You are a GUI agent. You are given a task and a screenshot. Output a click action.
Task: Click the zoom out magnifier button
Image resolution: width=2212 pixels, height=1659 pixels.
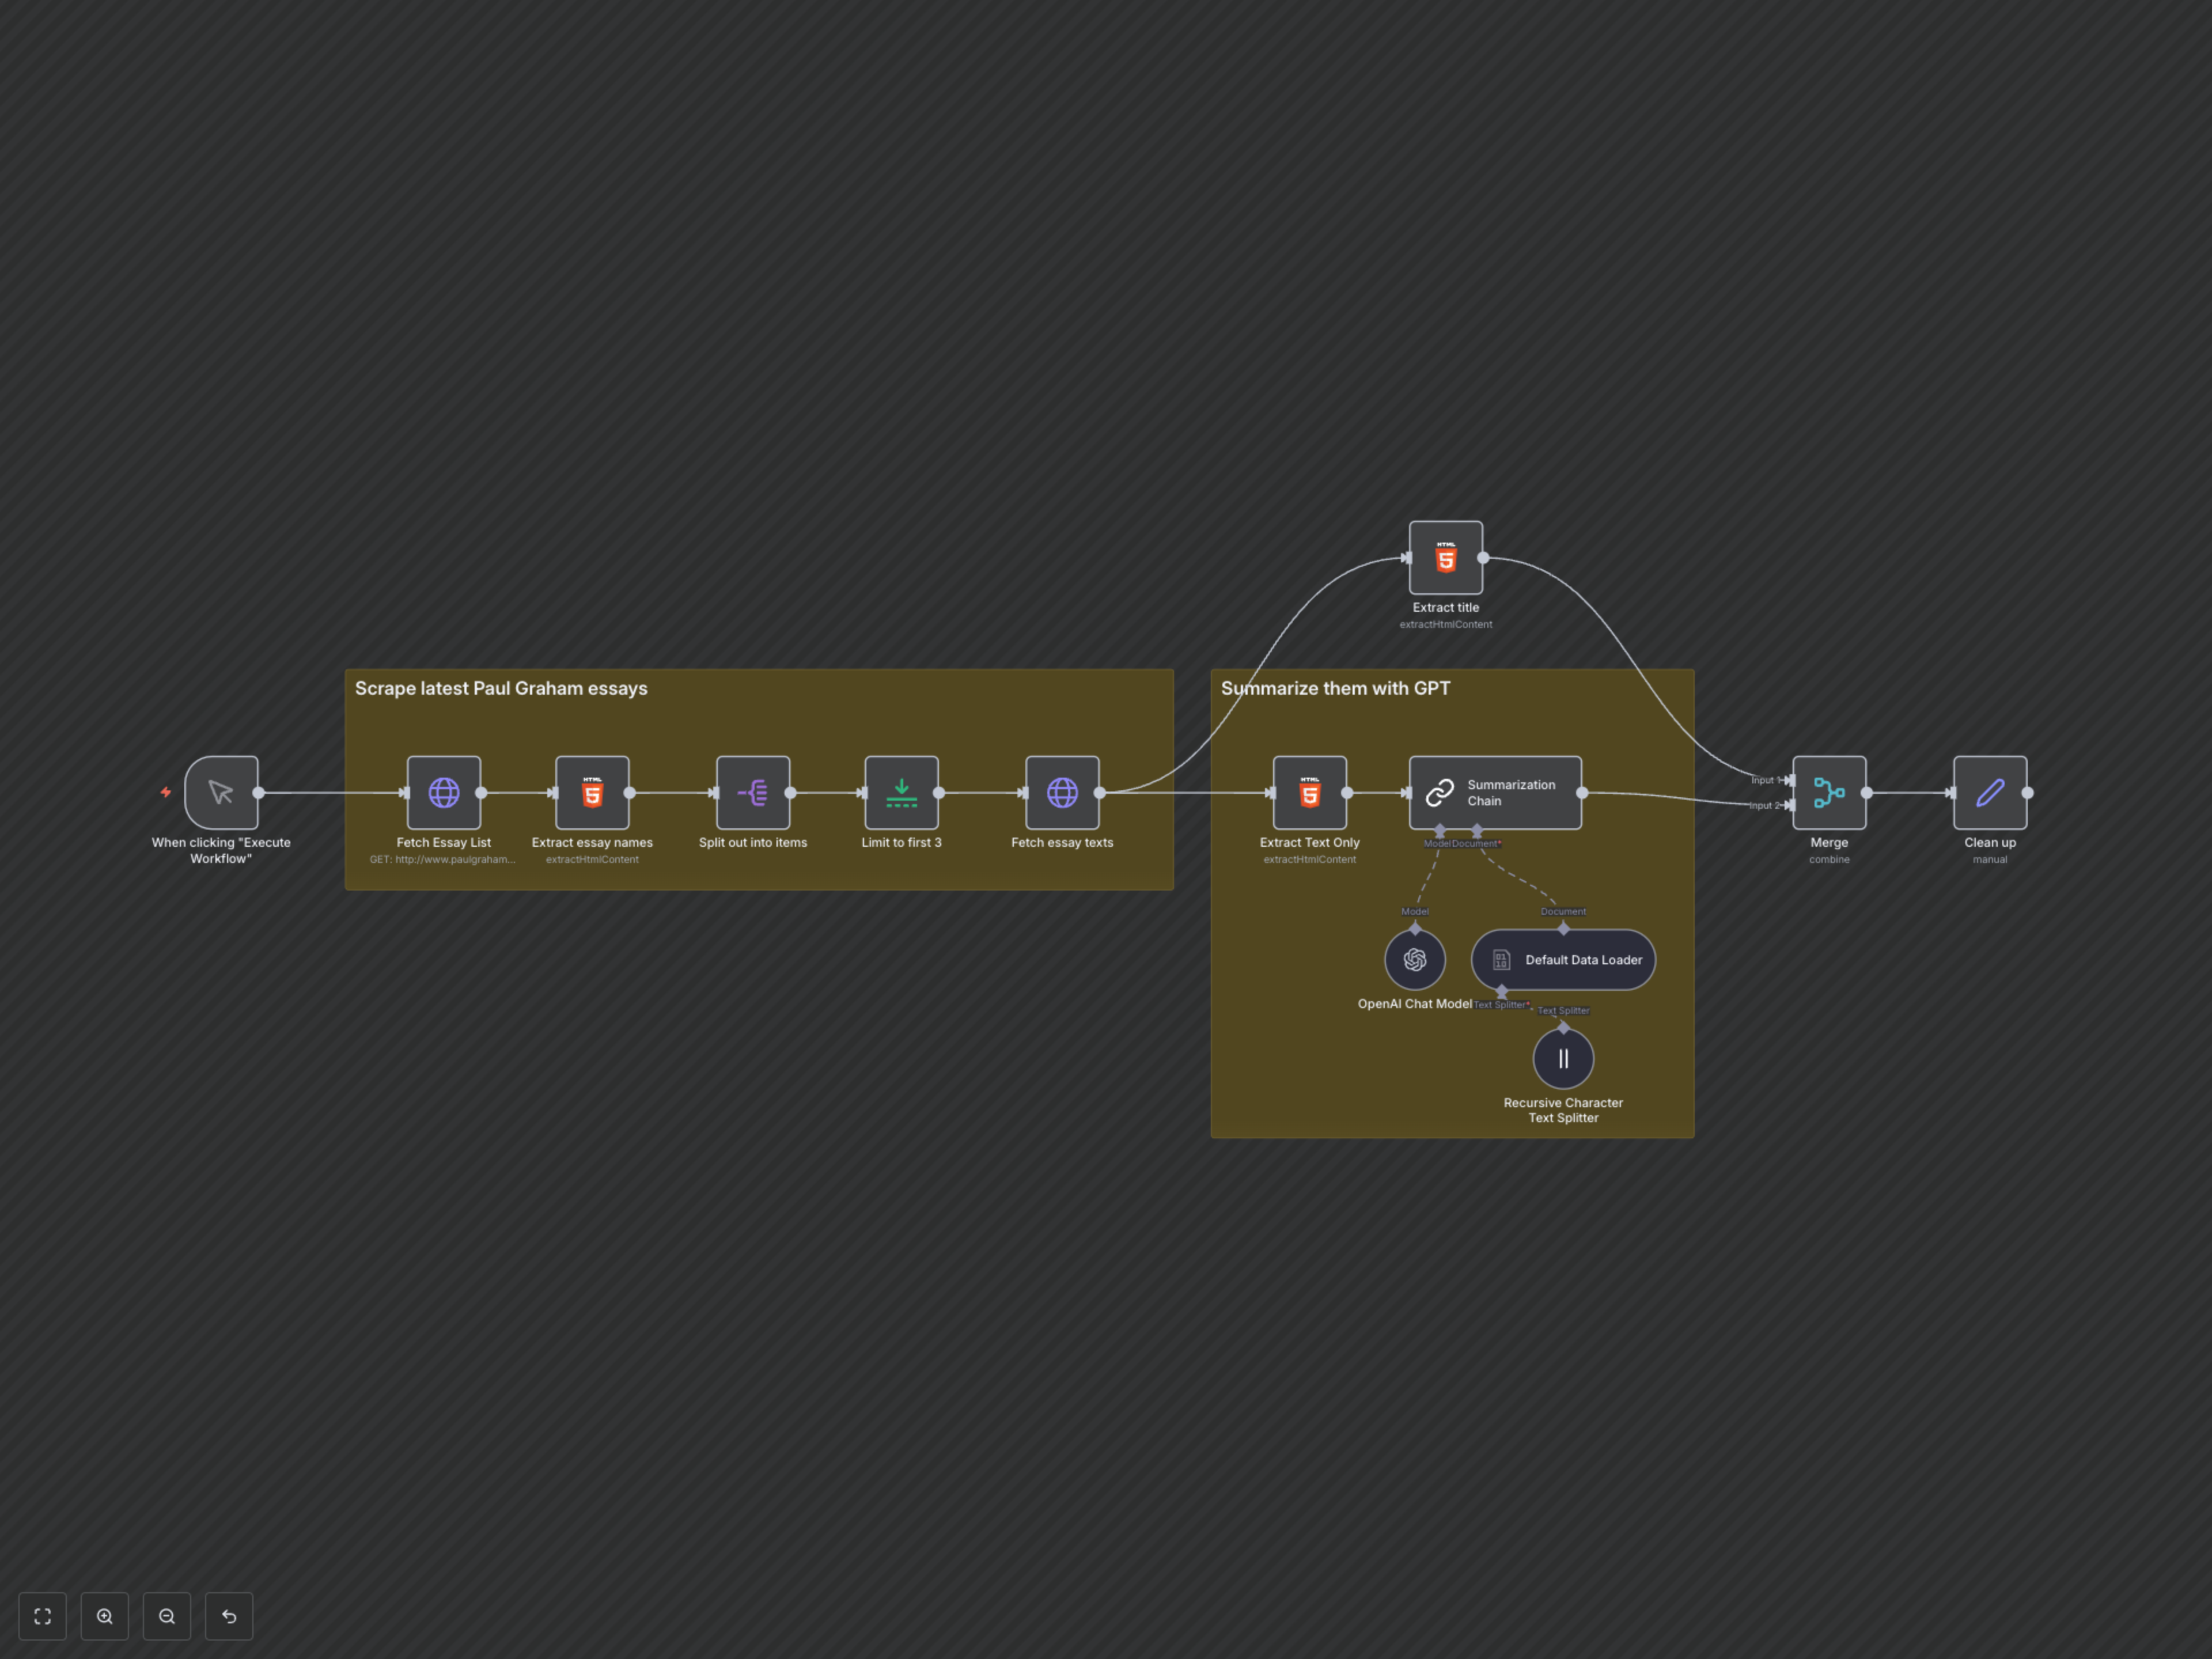pyautogui.click(x=167, y=1616)
